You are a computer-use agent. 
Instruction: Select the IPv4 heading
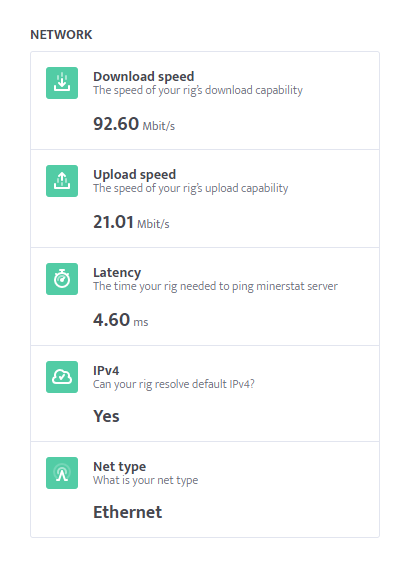point(106,370)
